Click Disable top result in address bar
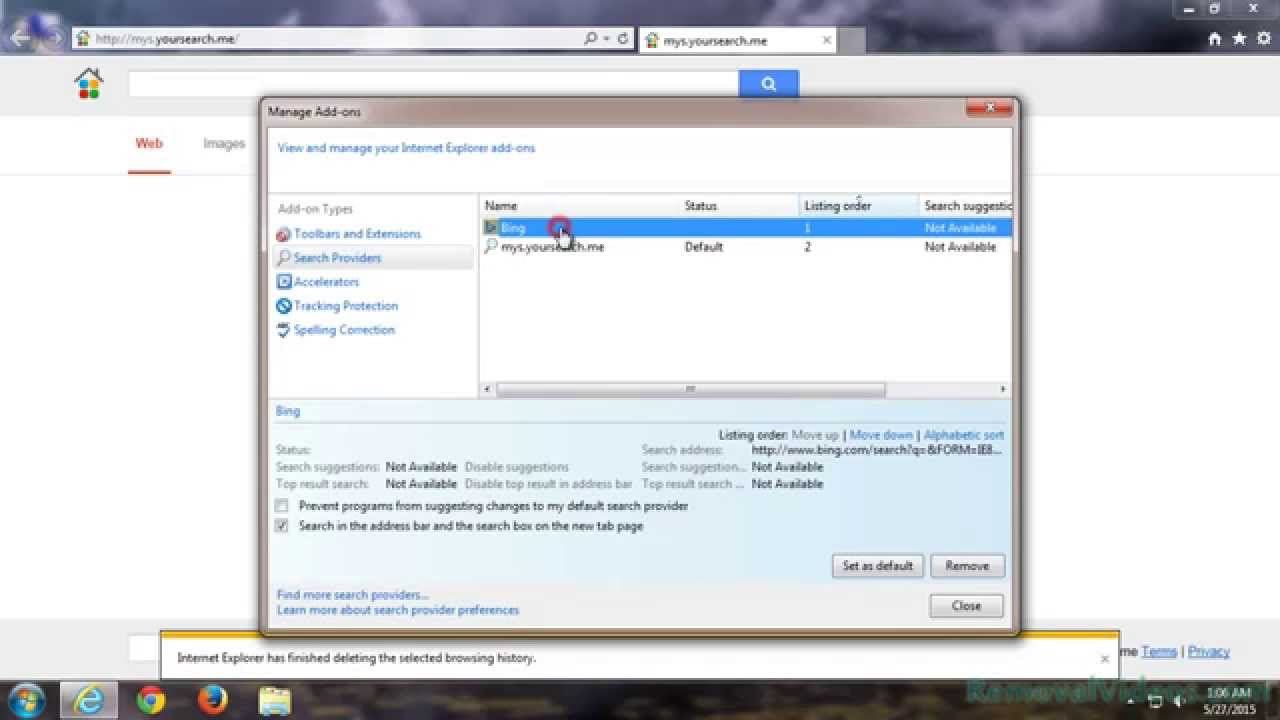Screen dimensions: 1280x720 pyautogui.click(x=548, y=484)
